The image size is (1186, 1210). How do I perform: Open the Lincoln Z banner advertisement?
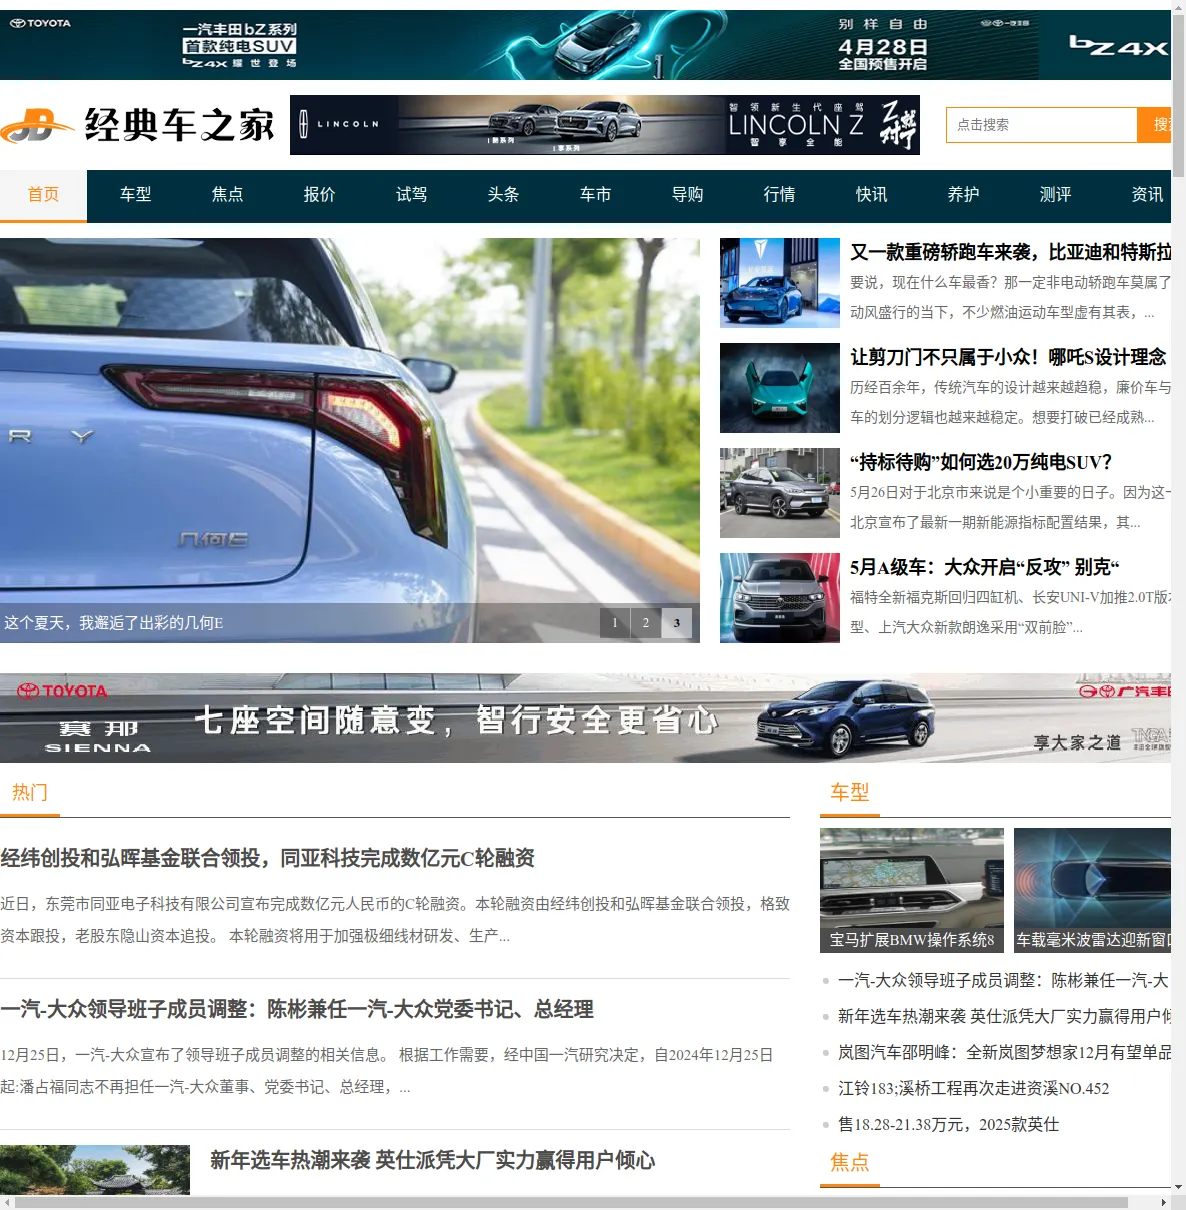coord(605,125)
